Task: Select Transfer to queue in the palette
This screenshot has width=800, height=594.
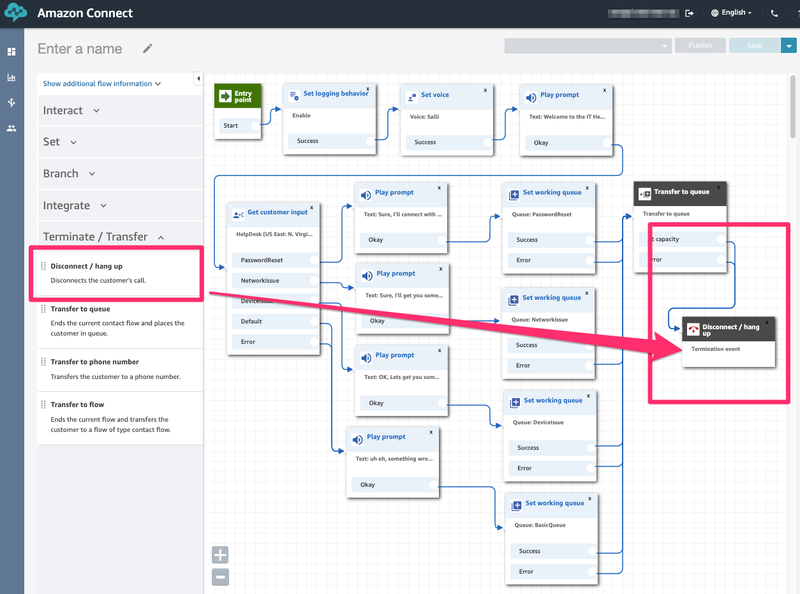Action: click(120, 321)
